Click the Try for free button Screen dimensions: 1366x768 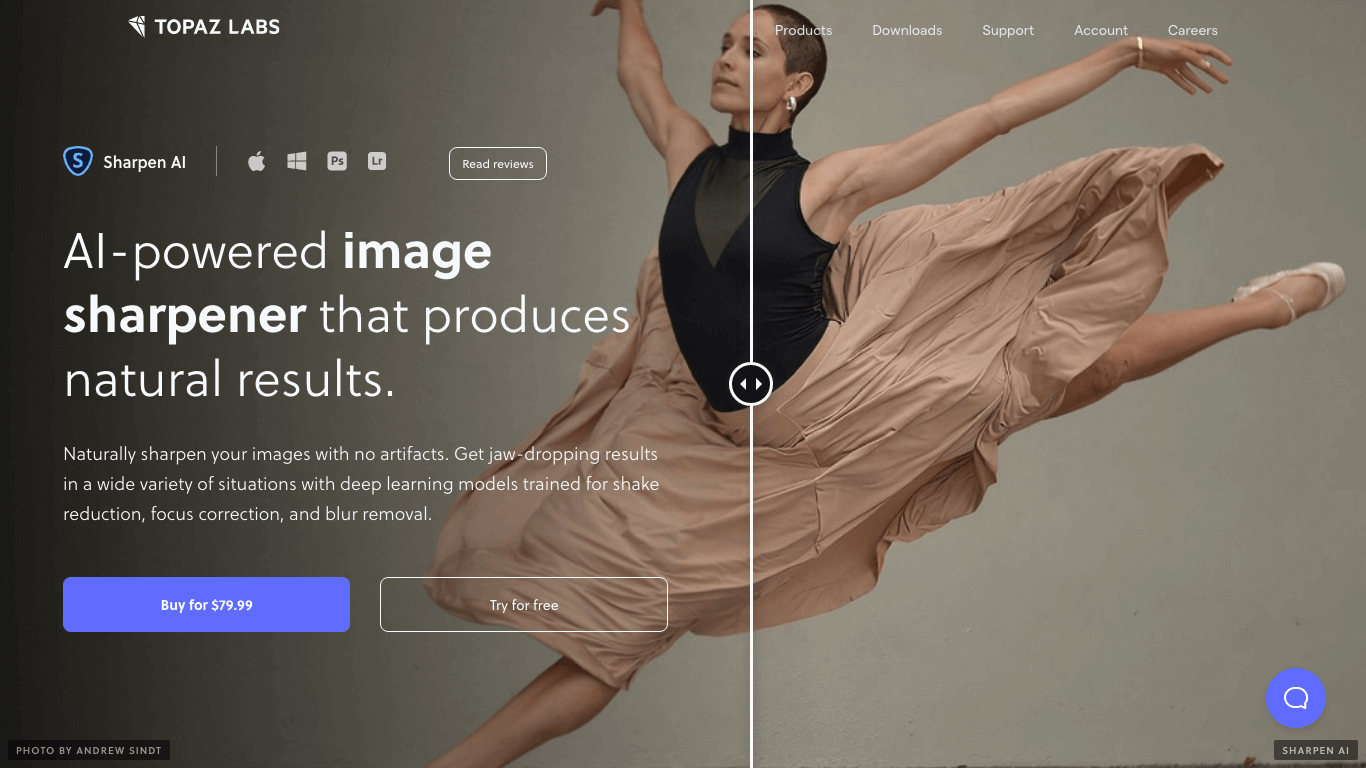tap(524, 605)
